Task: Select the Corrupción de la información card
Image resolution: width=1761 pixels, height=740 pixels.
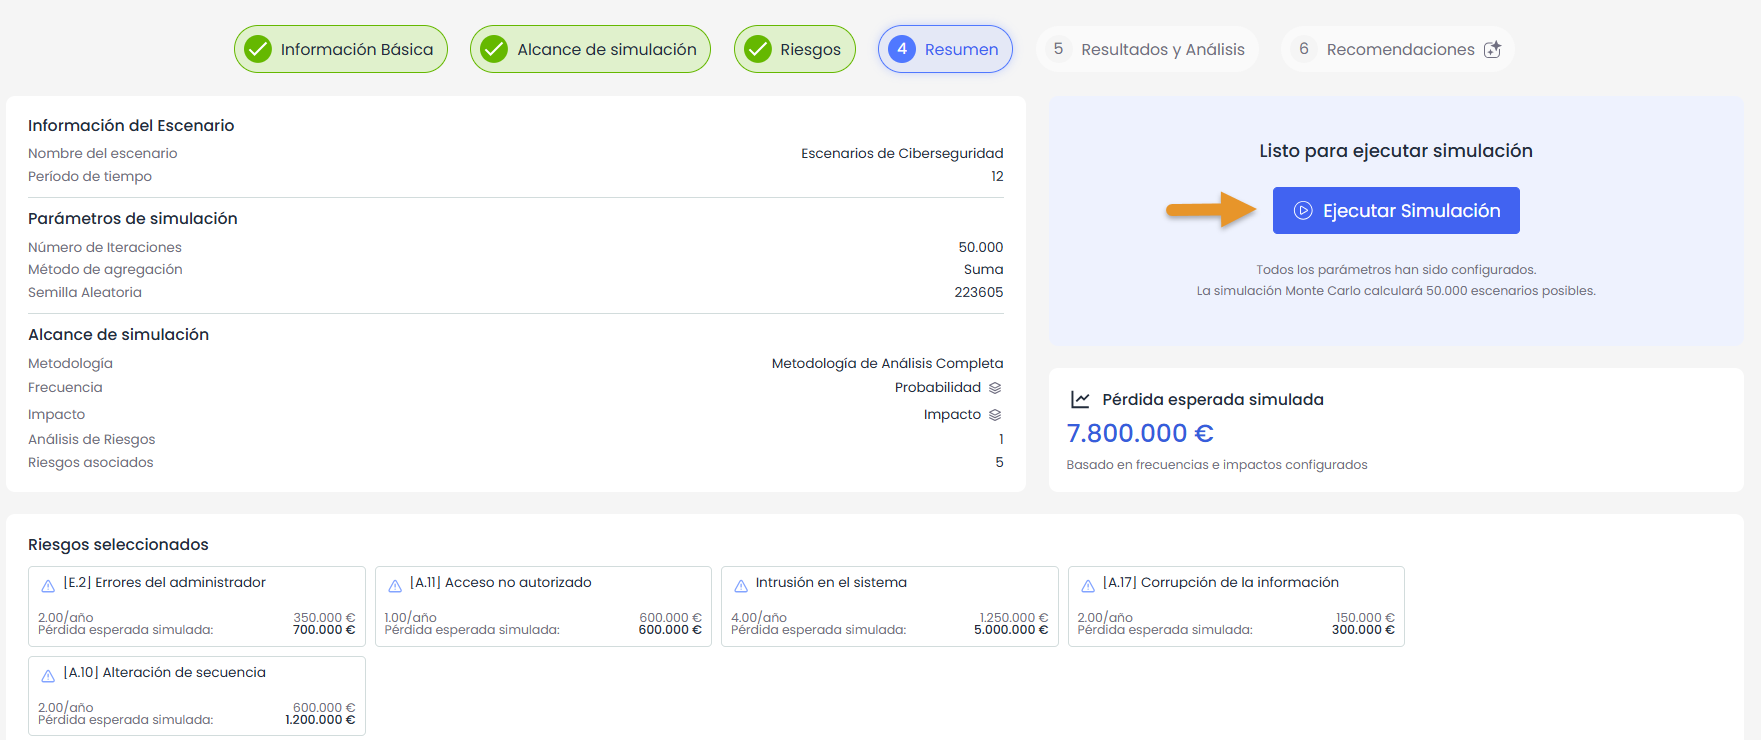Action: (x=1236, y=606)
